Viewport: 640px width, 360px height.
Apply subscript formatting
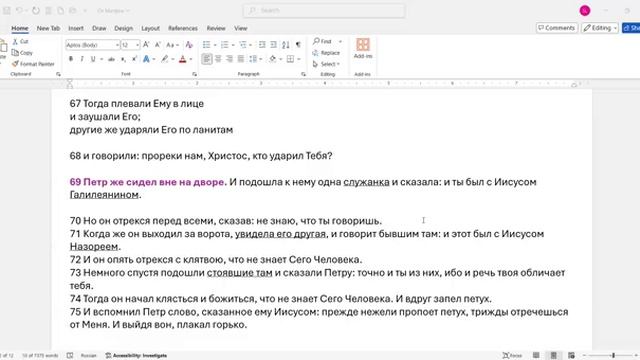pyautogui.click(x=122, y=60)
